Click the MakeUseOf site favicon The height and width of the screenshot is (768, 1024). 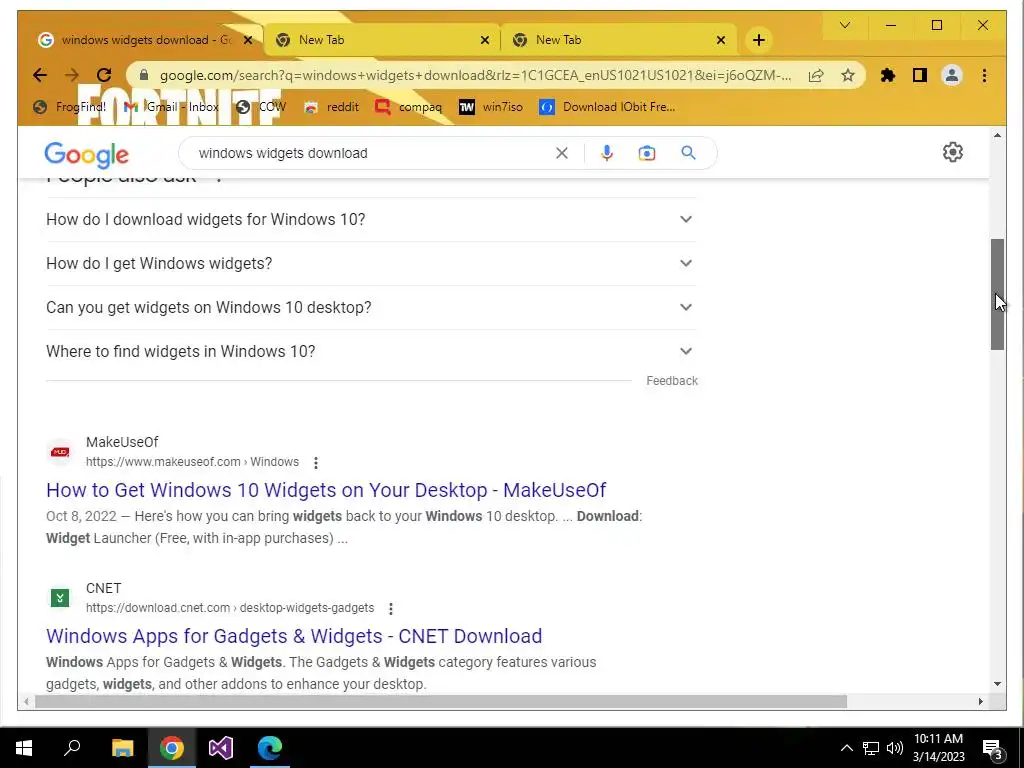coord(60,452)
